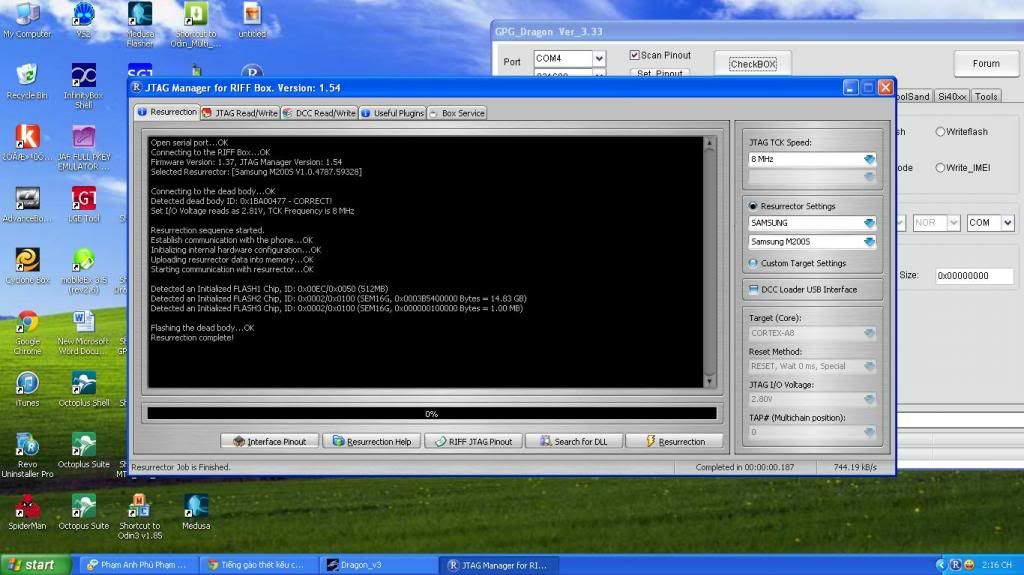Screen dimensions: 1024x575
Task: Open the Useful Plugins tab
Action: 392,113
